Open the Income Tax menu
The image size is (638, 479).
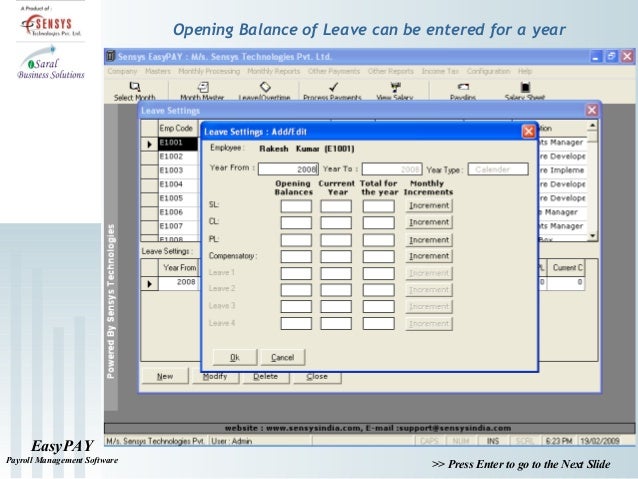tap(440, 71)
